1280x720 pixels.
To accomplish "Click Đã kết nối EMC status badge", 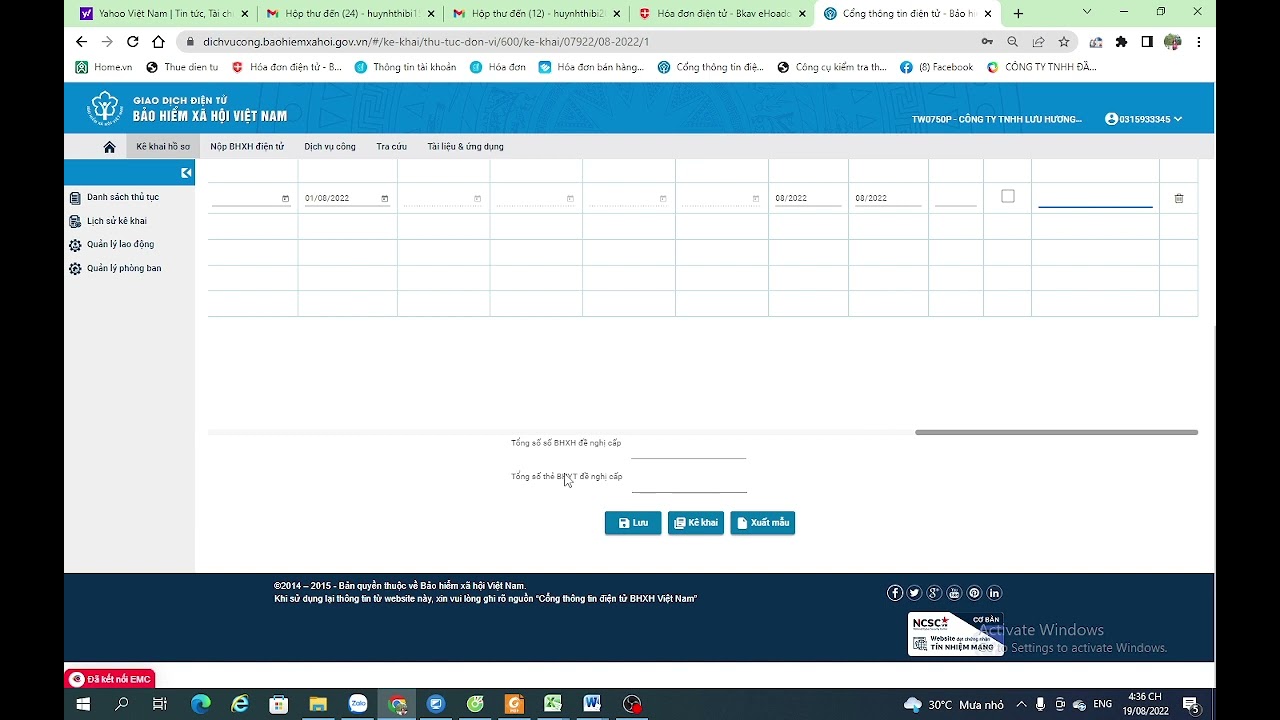I will [x=110, y=679].
